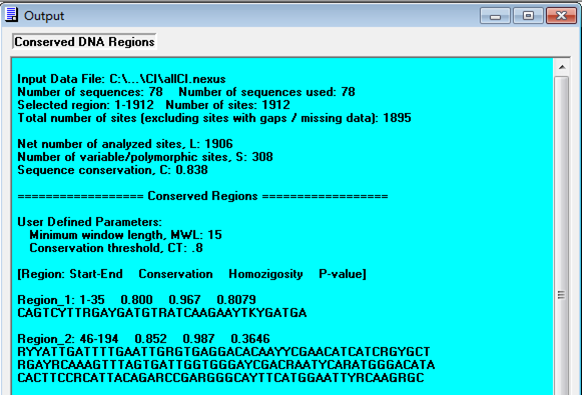
Task: Click the 'Minimum window length, MWL: 15' line
Action: coord(125,235)
